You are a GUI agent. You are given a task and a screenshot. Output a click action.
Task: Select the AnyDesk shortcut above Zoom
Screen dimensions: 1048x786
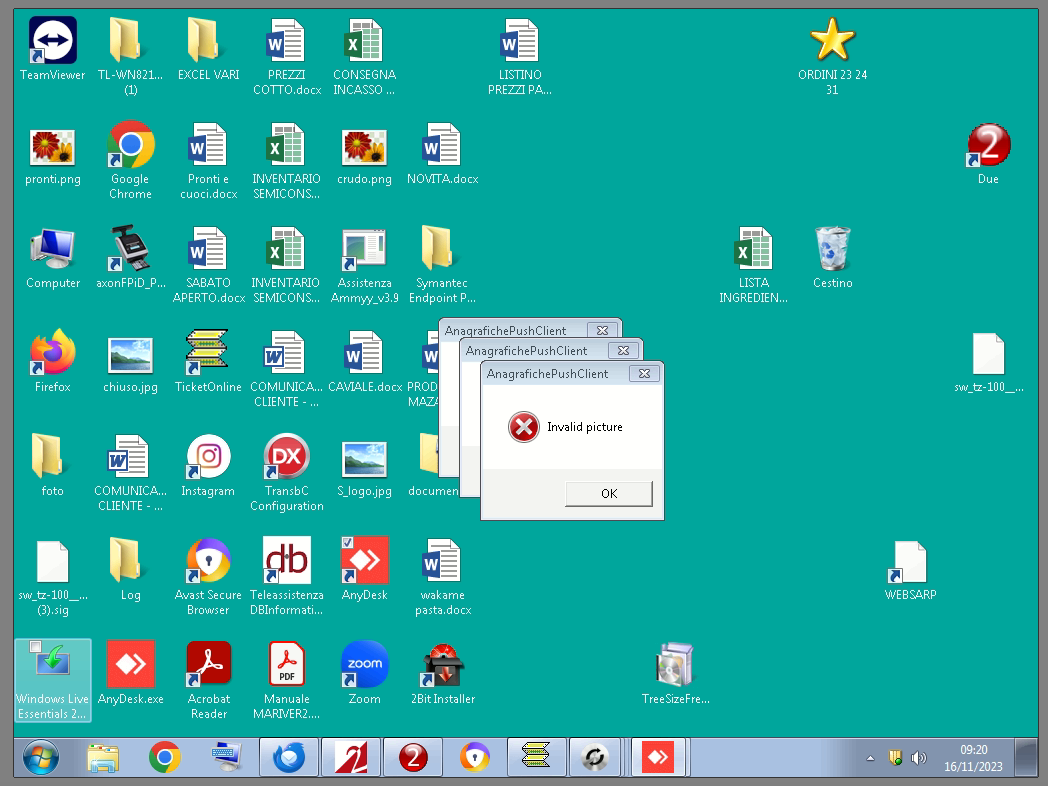364,569
